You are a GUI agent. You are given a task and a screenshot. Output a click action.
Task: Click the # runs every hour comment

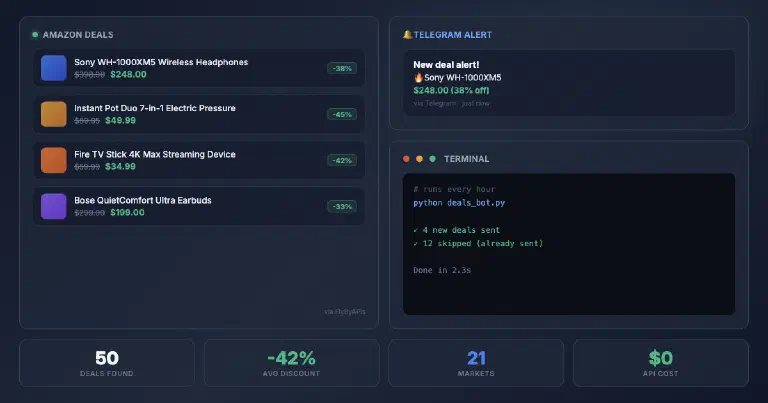coord(454,189)
